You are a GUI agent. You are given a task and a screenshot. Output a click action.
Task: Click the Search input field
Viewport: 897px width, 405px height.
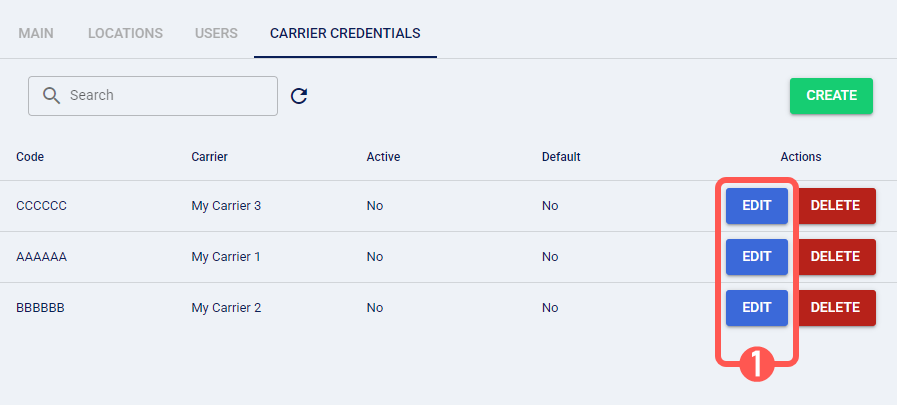tap(165, 96)
